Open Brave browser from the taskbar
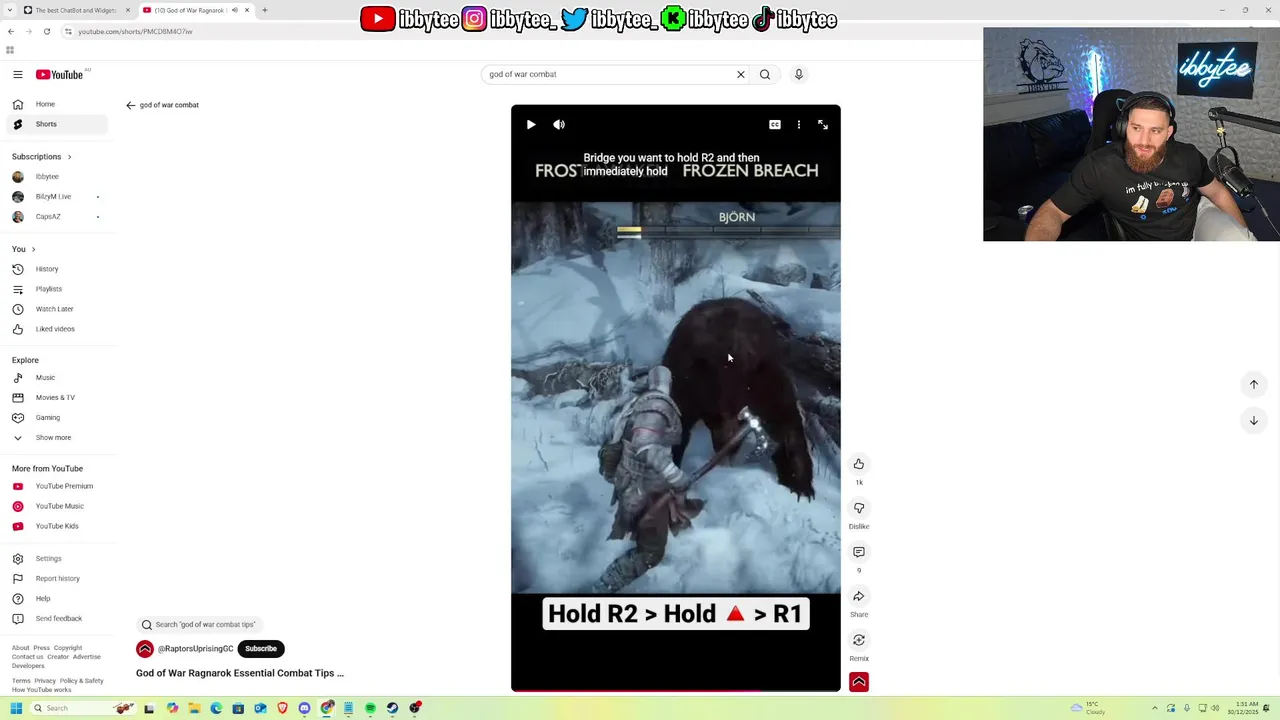1280x720 pixels. [x=282, y=708]
